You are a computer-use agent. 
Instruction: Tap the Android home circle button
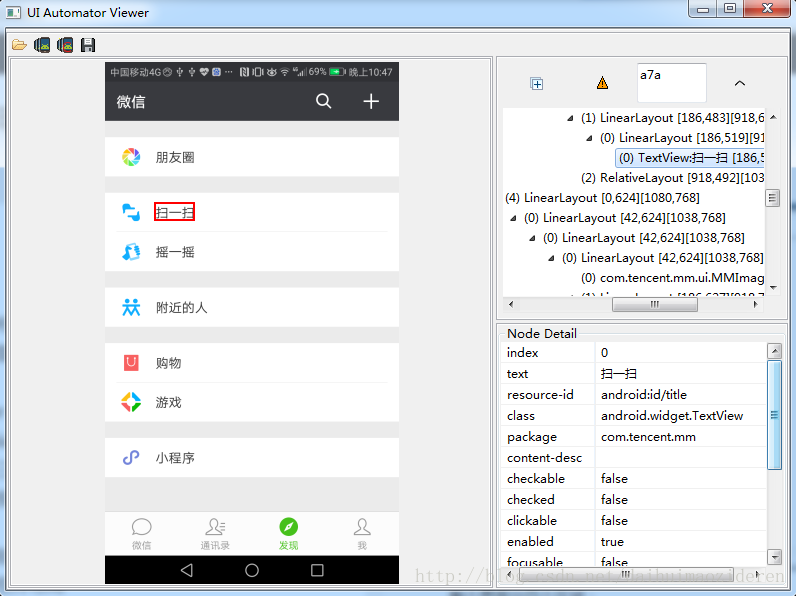click(252, 570)
